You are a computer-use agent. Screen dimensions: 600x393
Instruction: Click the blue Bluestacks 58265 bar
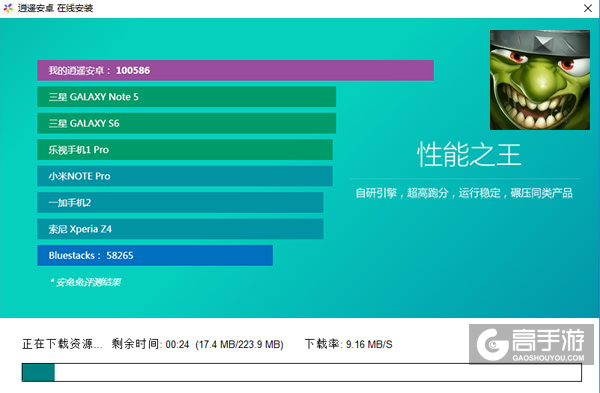155,255
